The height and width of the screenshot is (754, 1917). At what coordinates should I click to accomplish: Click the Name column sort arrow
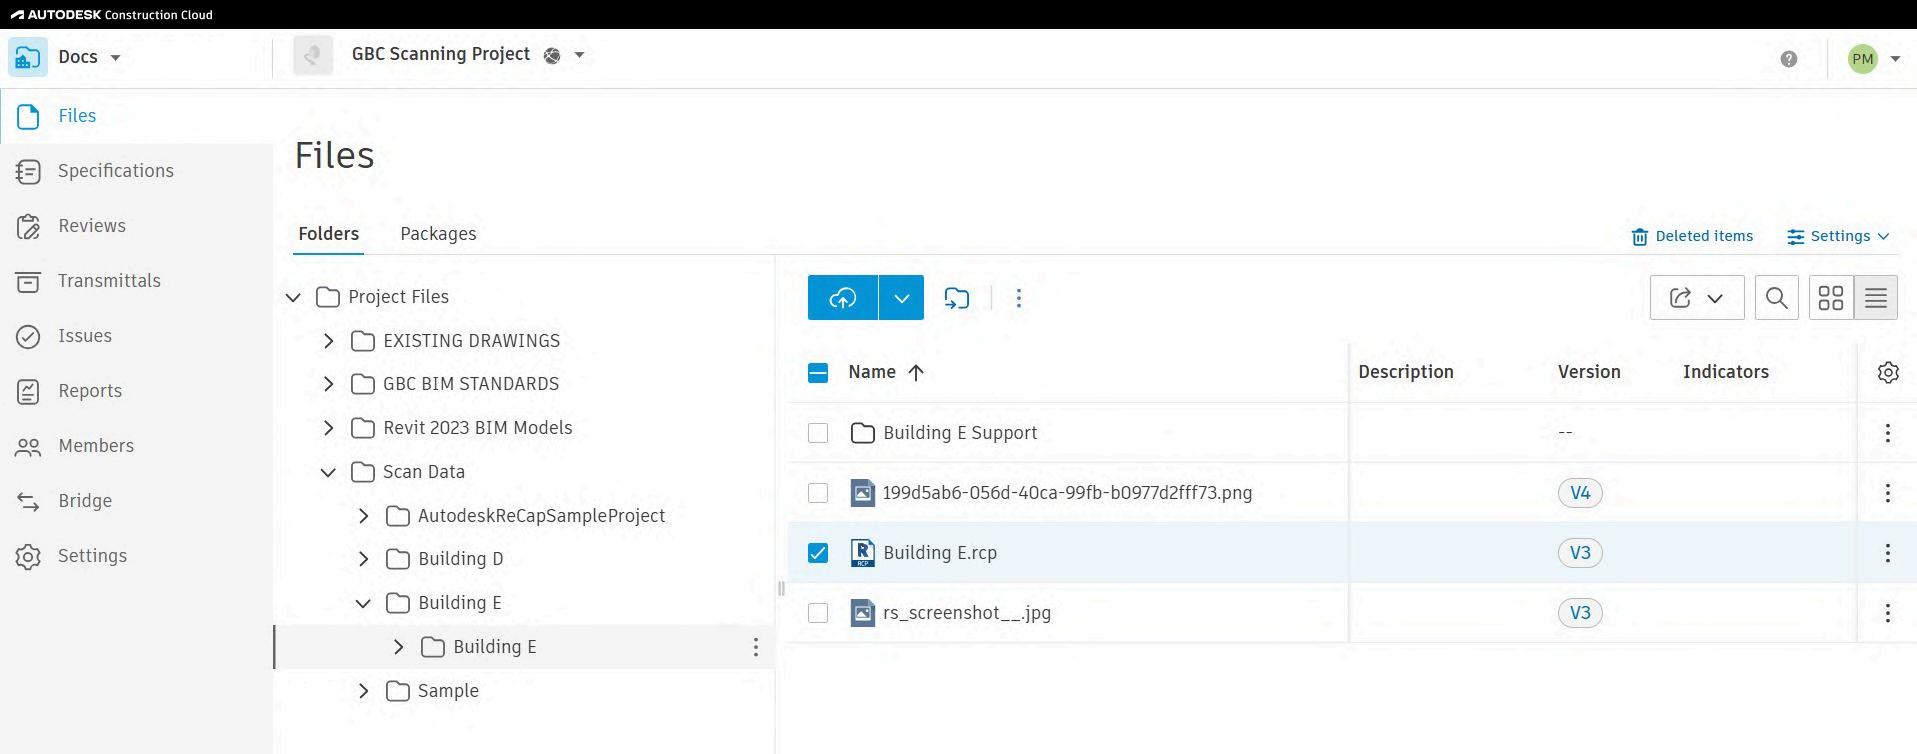(916, 372)
